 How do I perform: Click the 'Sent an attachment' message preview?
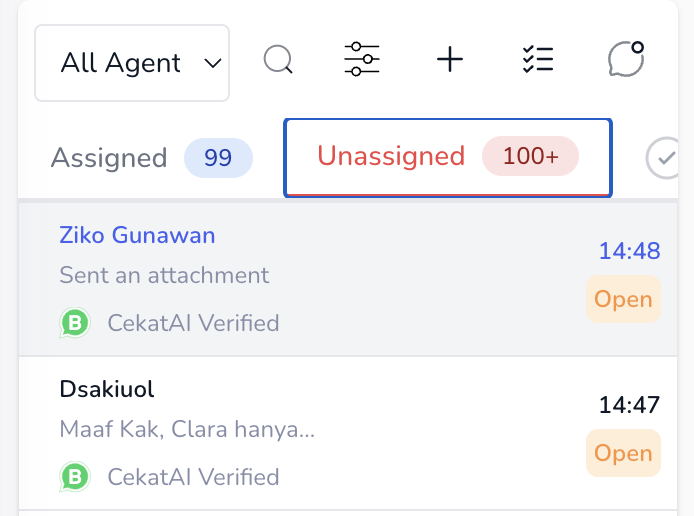pos(164,275)
